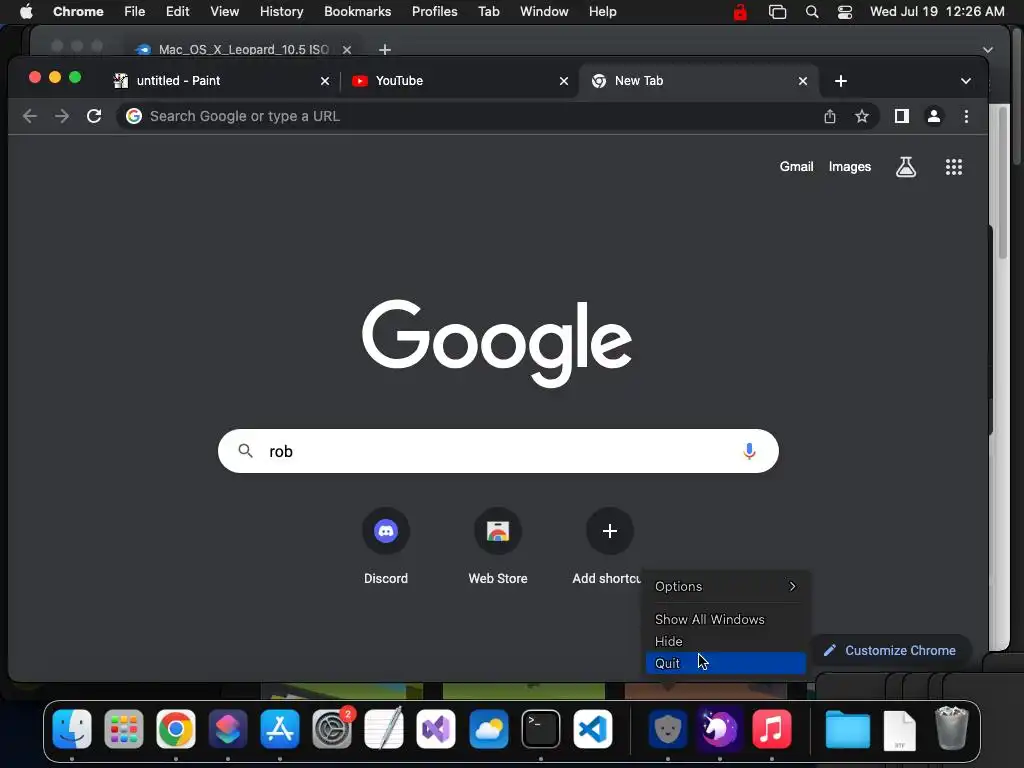Open Weather app in the dock
The height and width of the screenshot is (768, 1024).
pyautogui.click(x=488, y=729)
